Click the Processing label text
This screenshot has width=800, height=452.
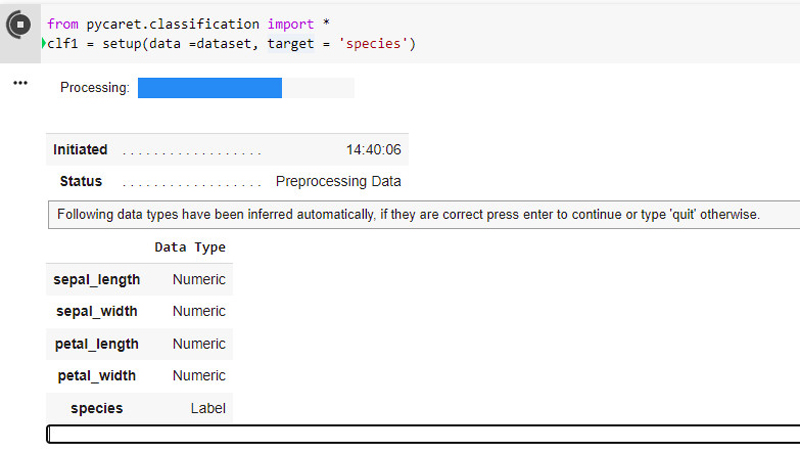pos(95,88)
